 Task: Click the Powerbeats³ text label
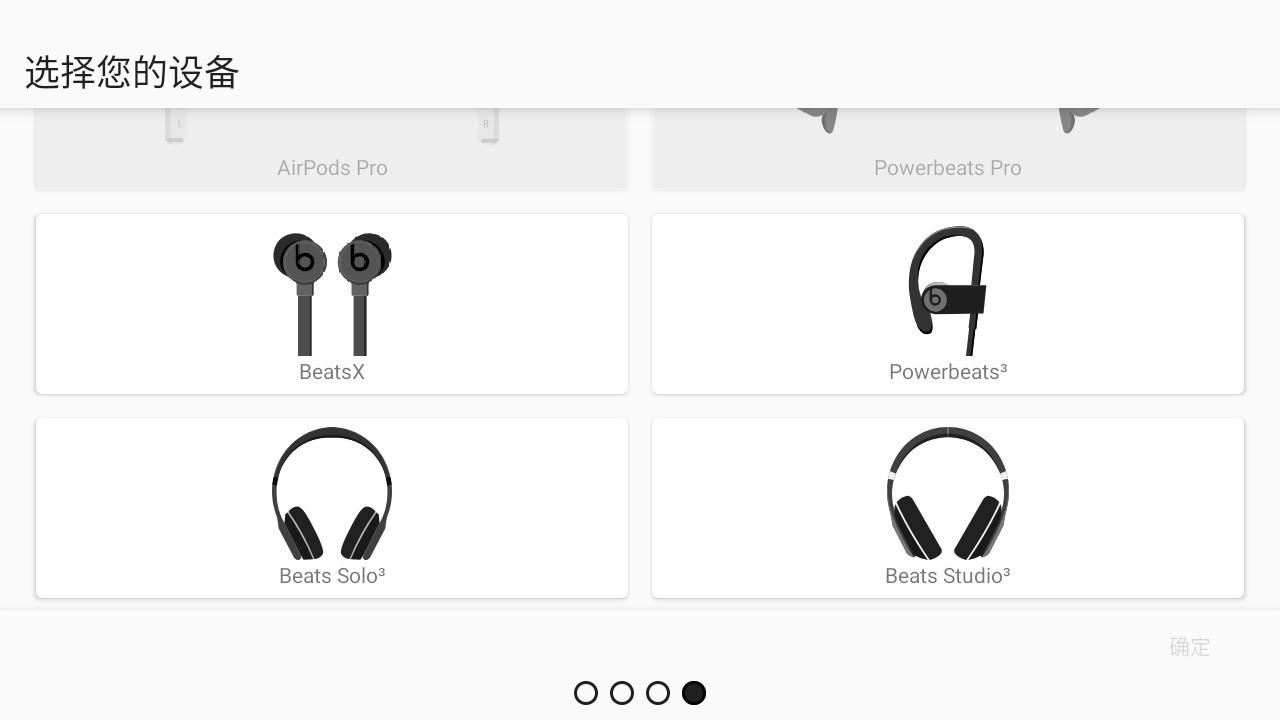click(x=948, y=372)
